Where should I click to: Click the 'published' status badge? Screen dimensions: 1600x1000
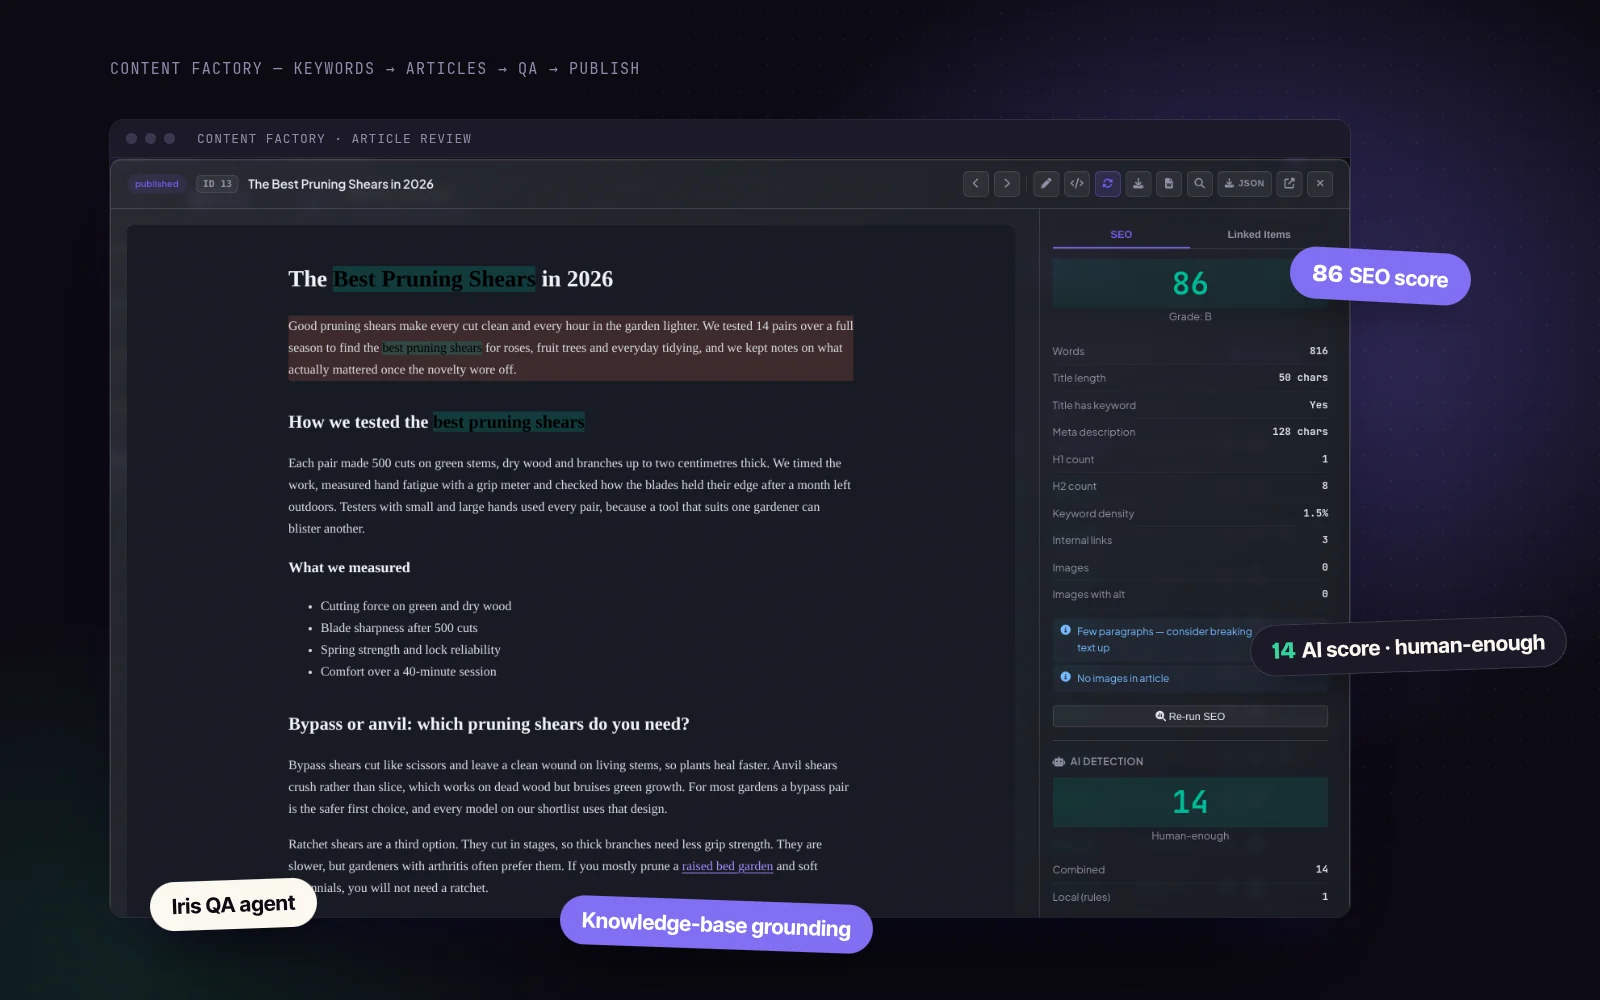(157, 184)
